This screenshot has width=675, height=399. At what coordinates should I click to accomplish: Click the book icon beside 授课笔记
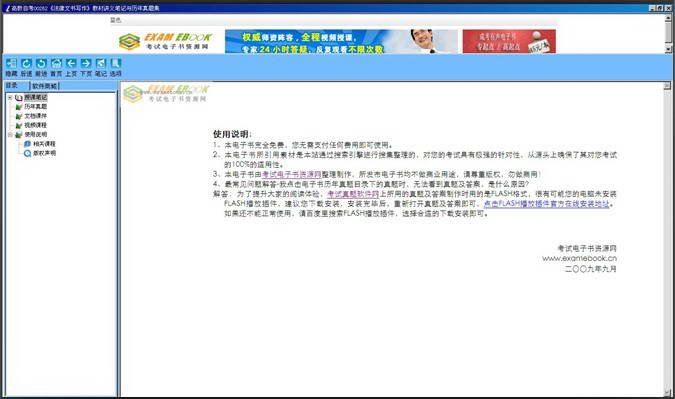(x=19, y=98)
